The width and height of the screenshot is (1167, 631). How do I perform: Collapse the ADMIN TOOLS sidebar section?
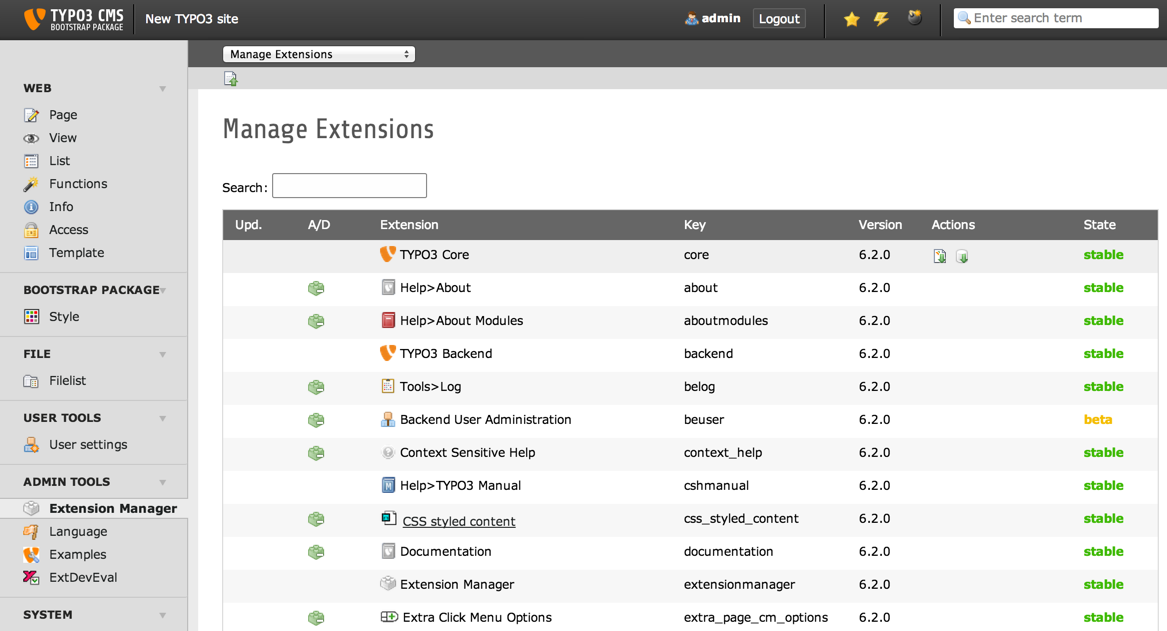(x=163, y=481)
